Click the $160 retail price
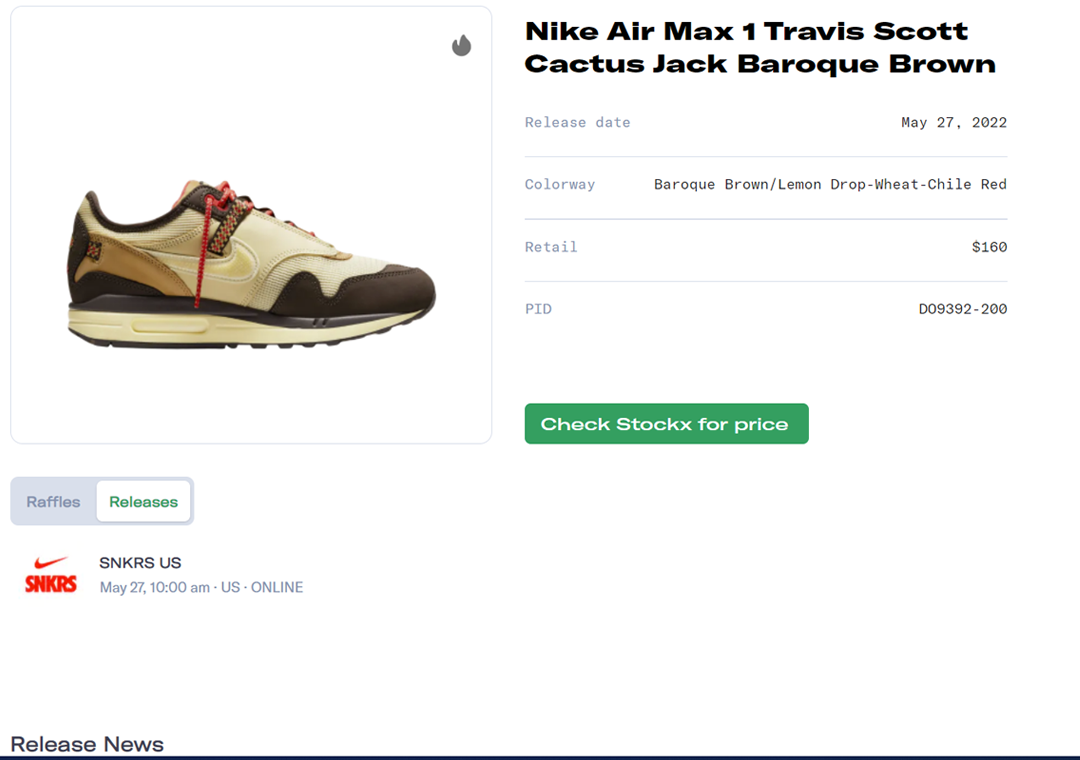This screenshot has width=1080, height=760. pyautogui.click(x=989, y=247)
